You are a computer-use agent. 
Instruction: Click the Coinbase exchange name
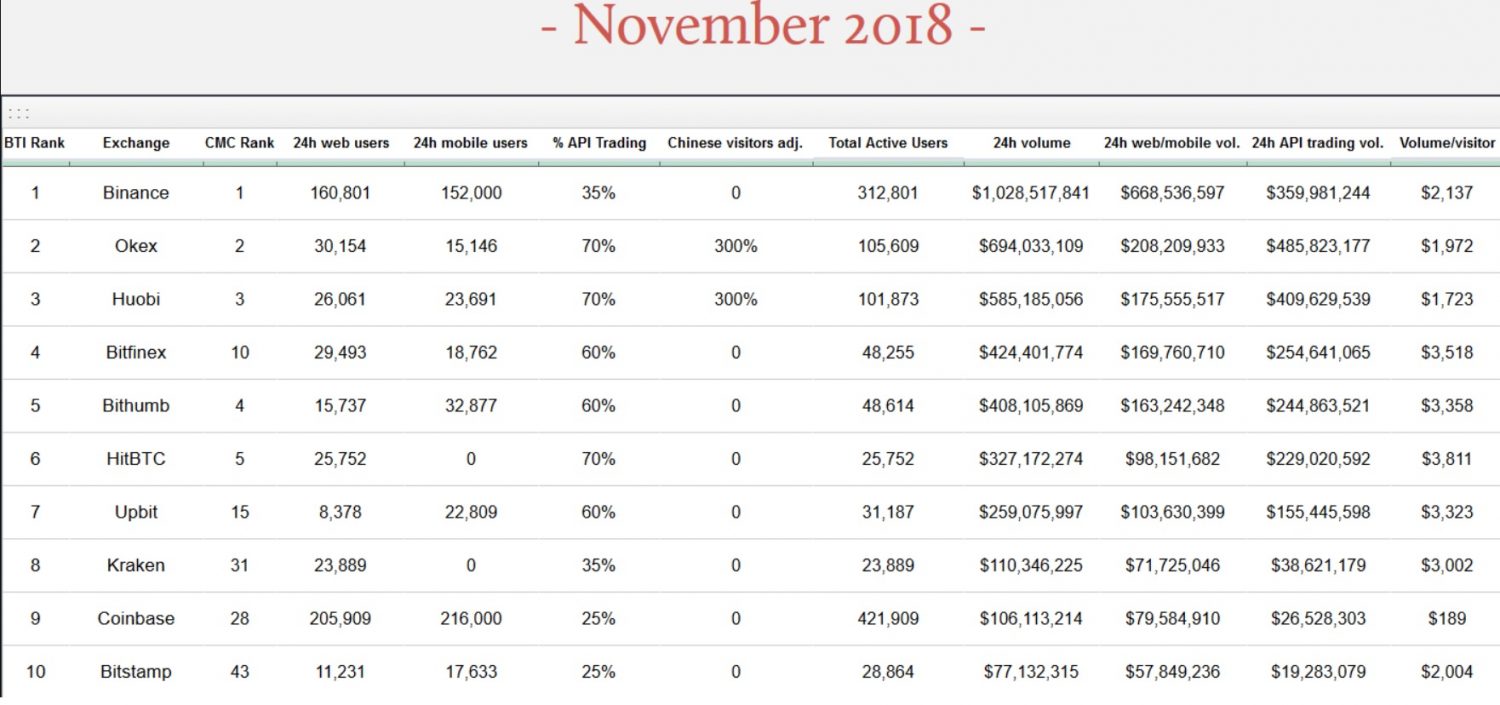tap(136, 619)
